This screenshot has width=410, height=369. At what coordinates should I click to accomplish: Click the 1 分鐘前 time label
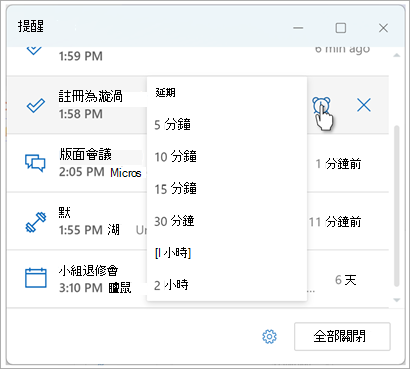point(338,164)
